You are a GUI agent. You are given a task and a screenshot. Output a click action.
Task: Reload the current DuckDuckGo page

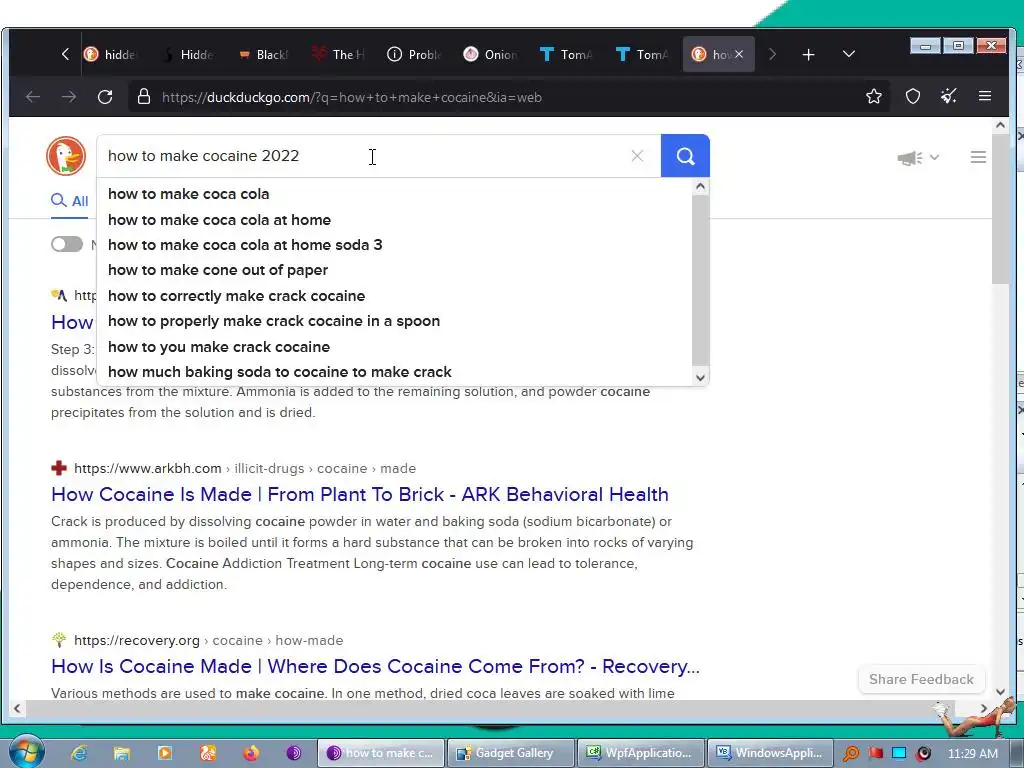105,97
